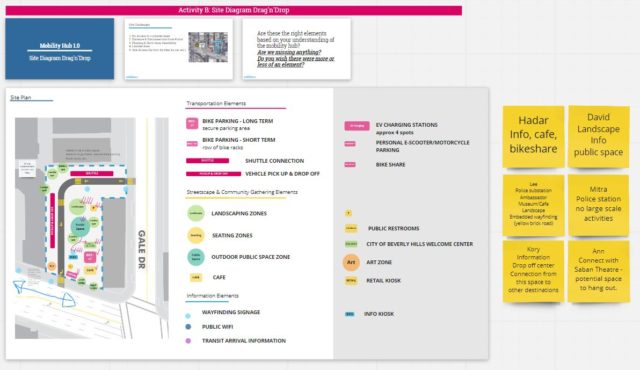
Task: Select the Public Restrooms yellow tag icon
Action: [351, 228]
